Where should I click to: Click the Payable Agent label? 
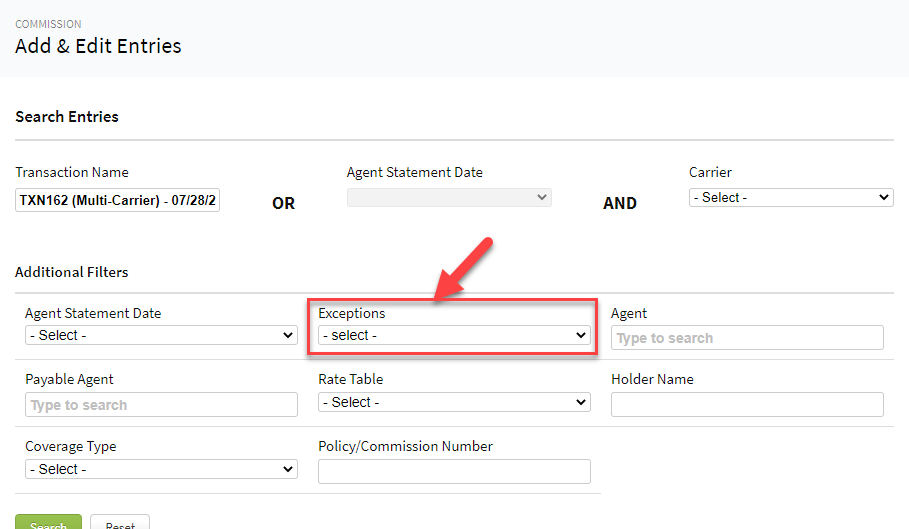69,380
